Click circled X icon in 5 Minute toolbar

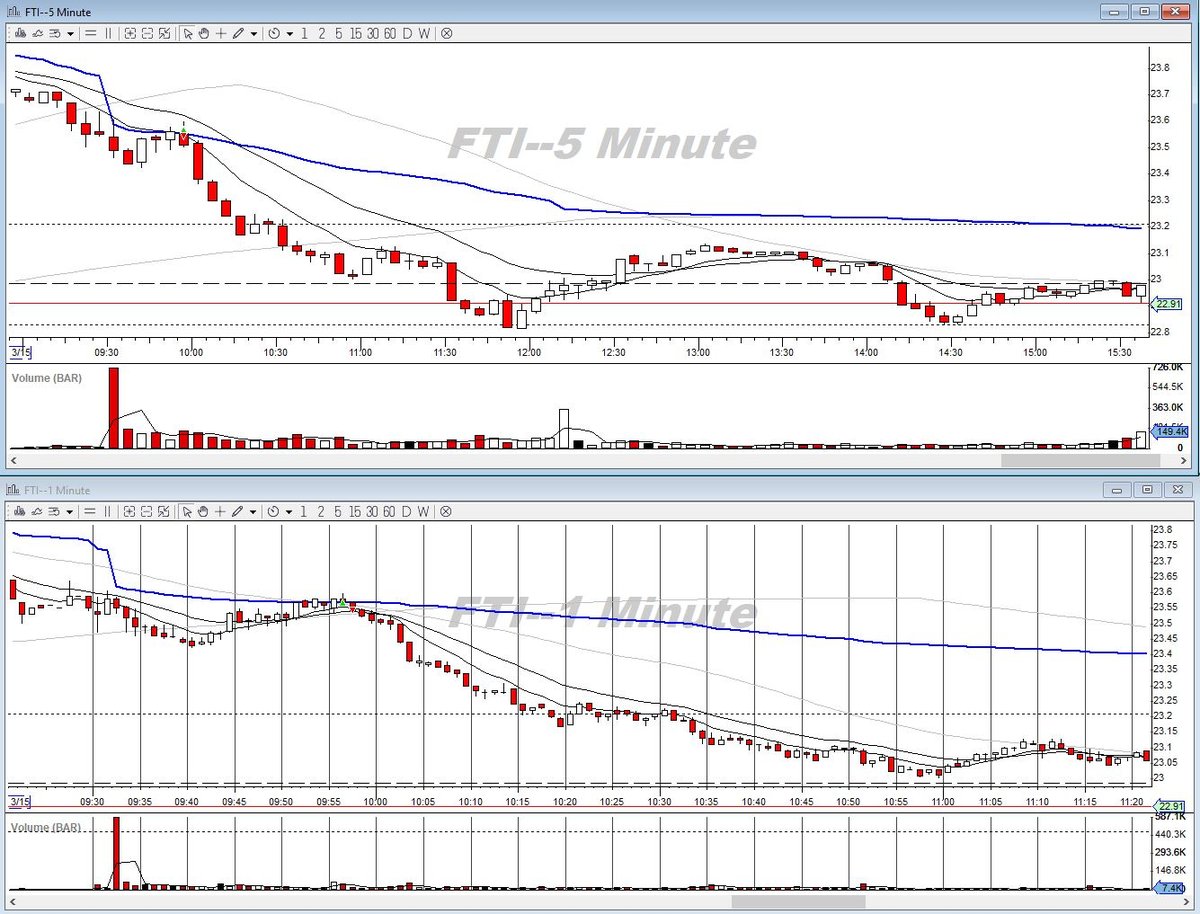(446, 33)
